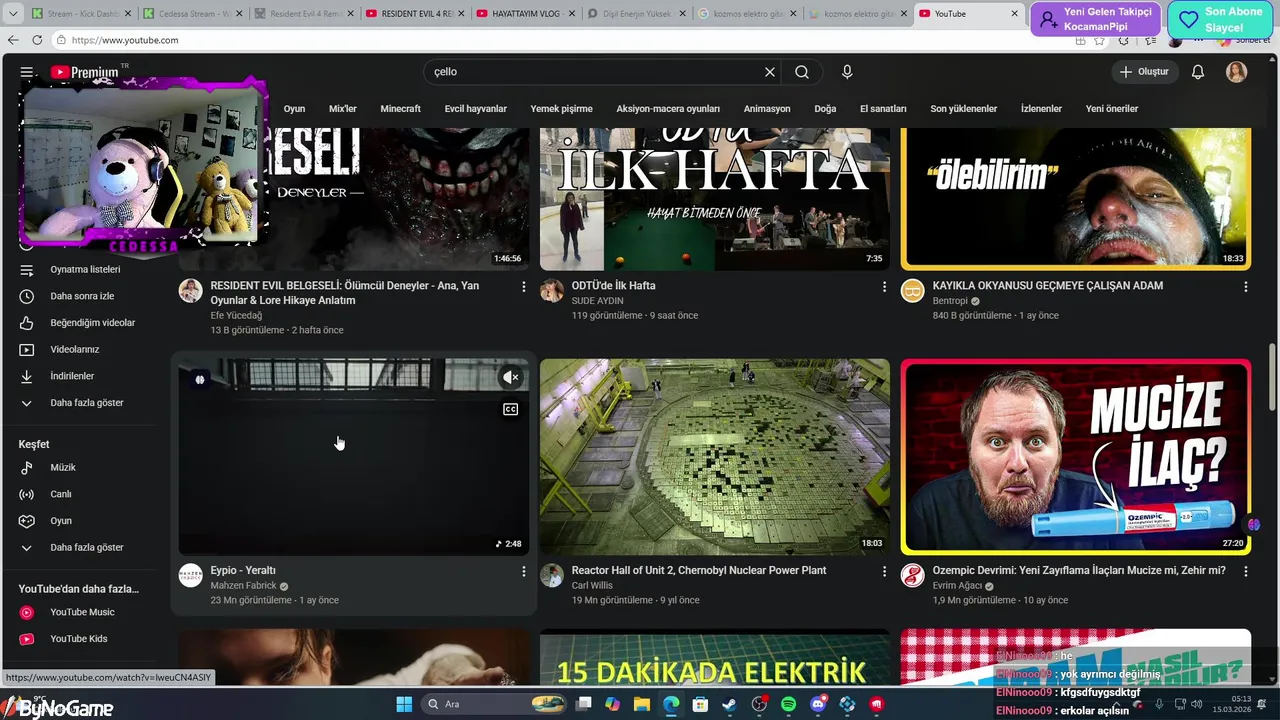Open Daha sonra izle in sidebar
The image size is (1280, 720).
pos(80,296)
